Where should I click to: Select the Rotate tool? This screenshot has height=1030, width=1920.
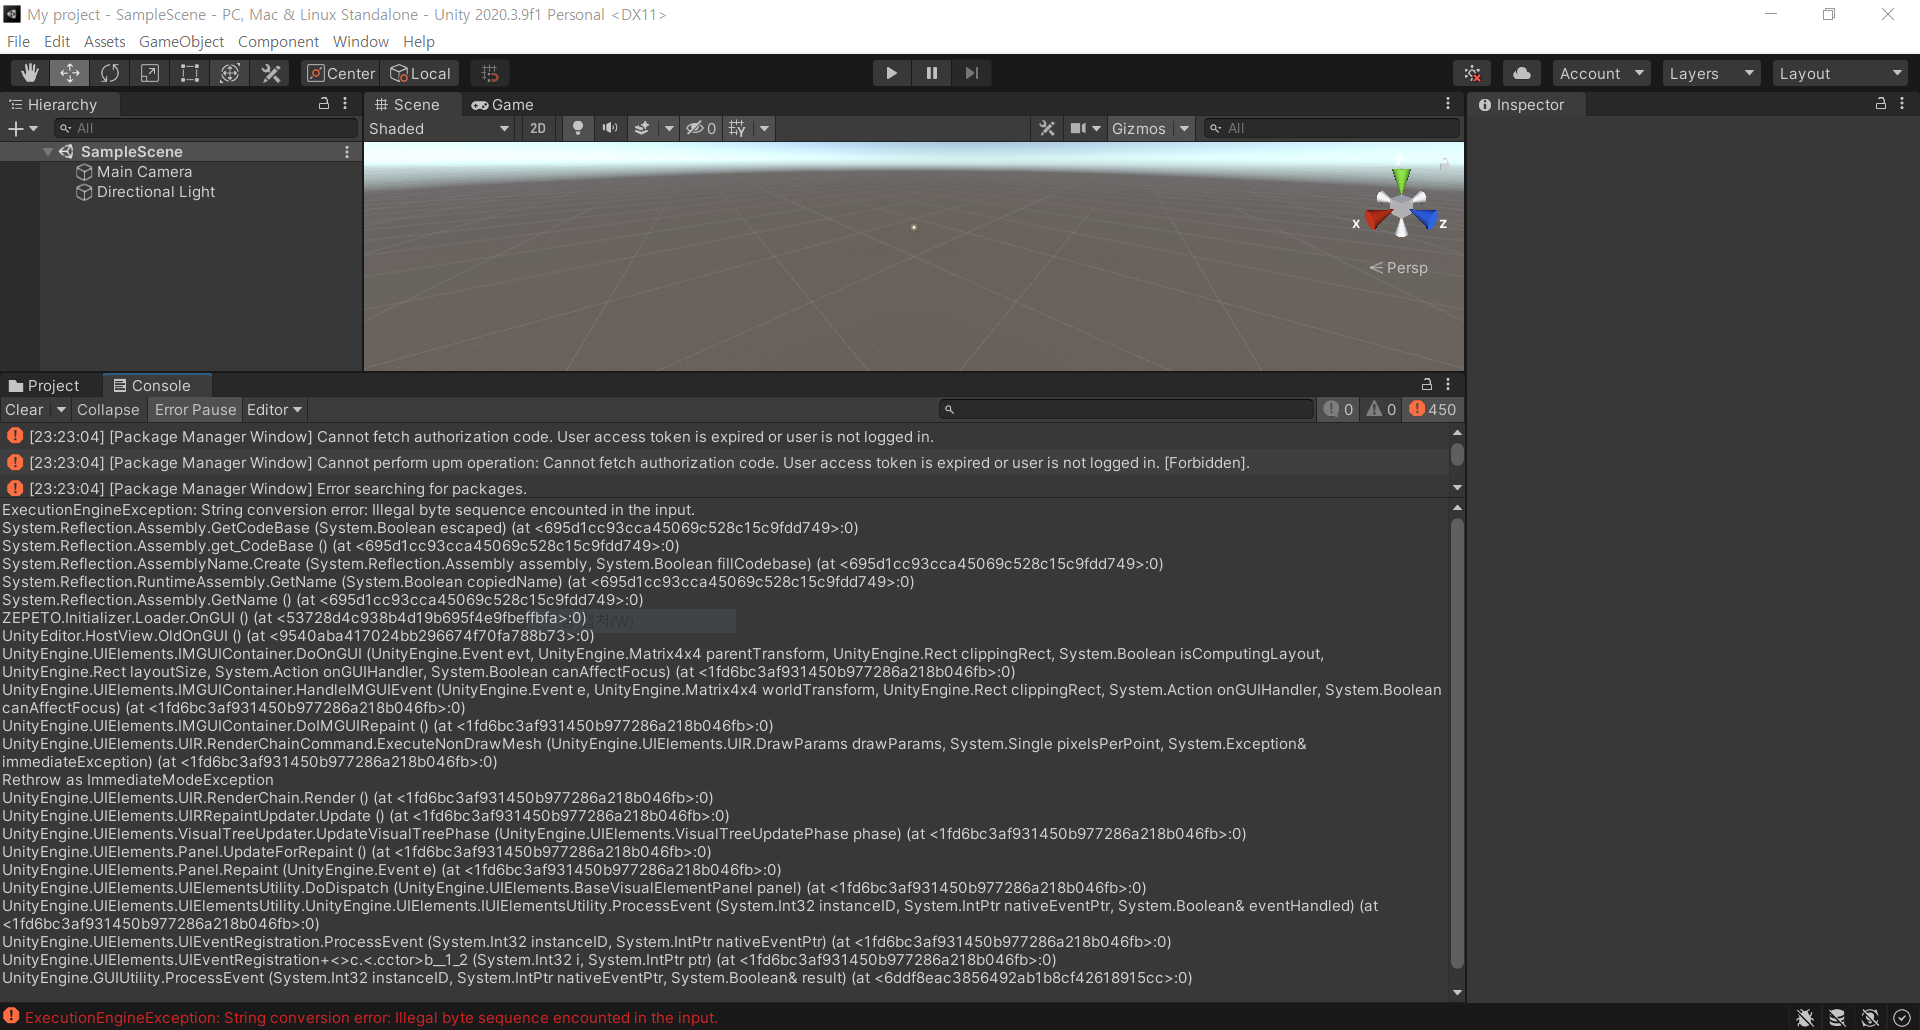pos(110,73)
